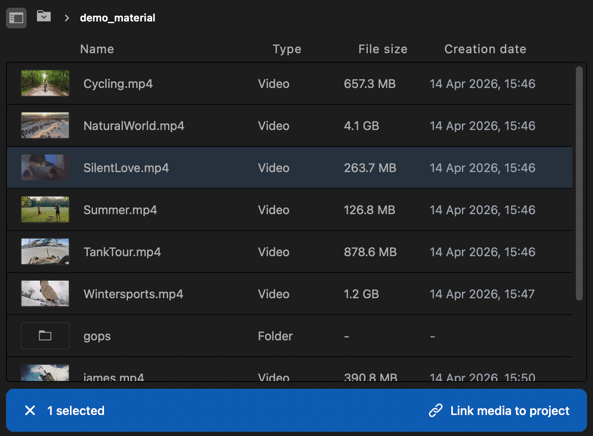Clear selection with the X icon

[30, 410]
